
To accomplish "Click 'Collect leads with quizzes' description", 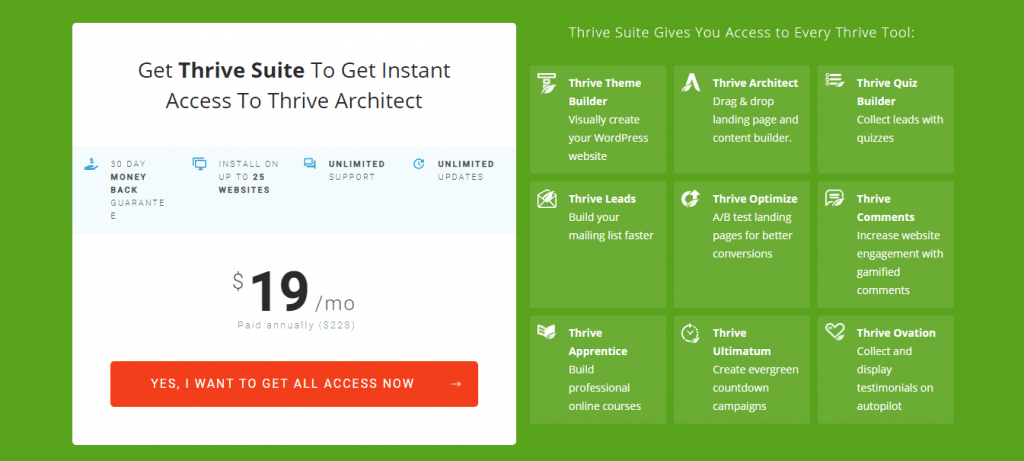I will 900,129.
